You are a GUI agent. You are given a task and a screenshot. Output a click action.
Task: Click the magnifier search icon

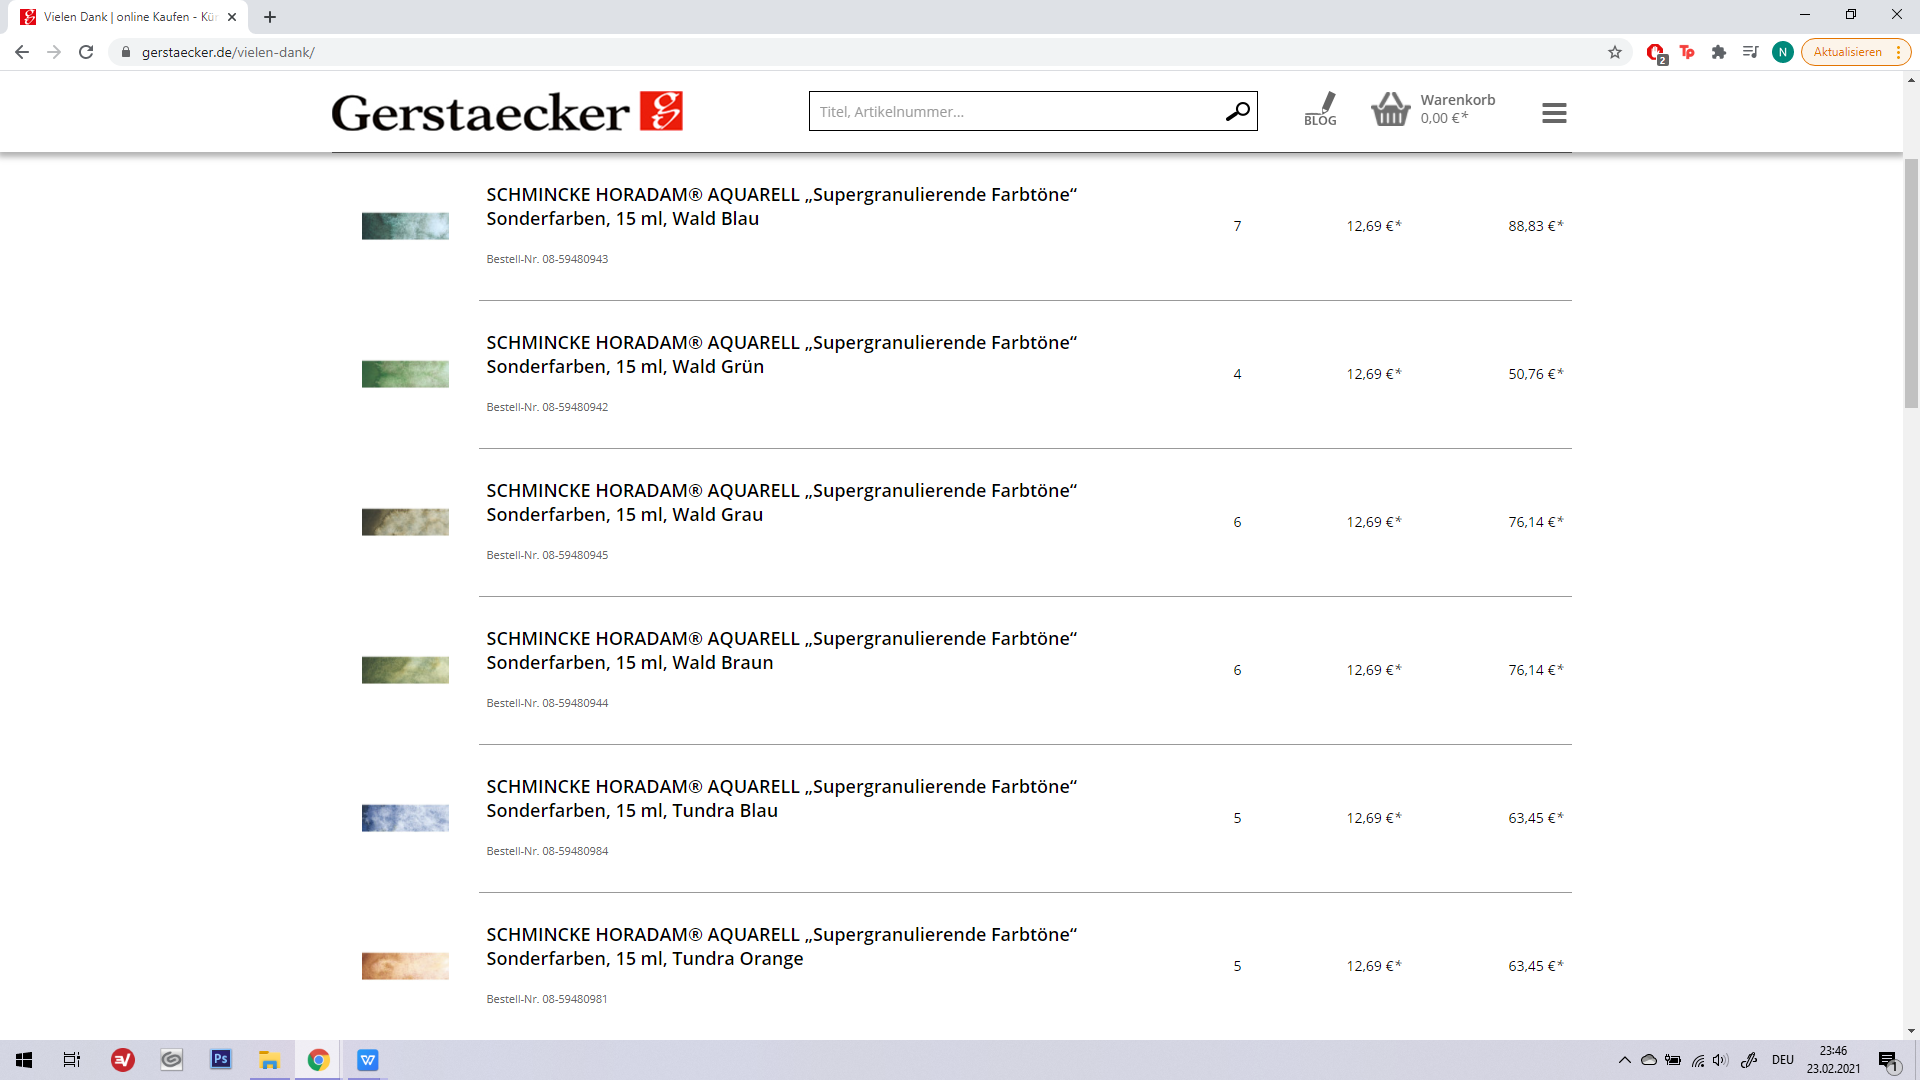pos(1237,111)
